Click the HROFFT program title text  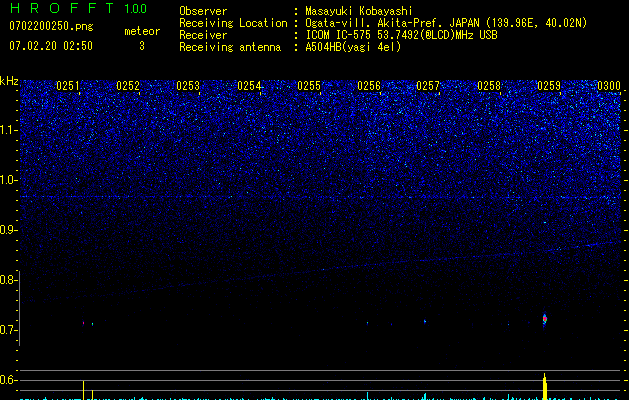63,8
